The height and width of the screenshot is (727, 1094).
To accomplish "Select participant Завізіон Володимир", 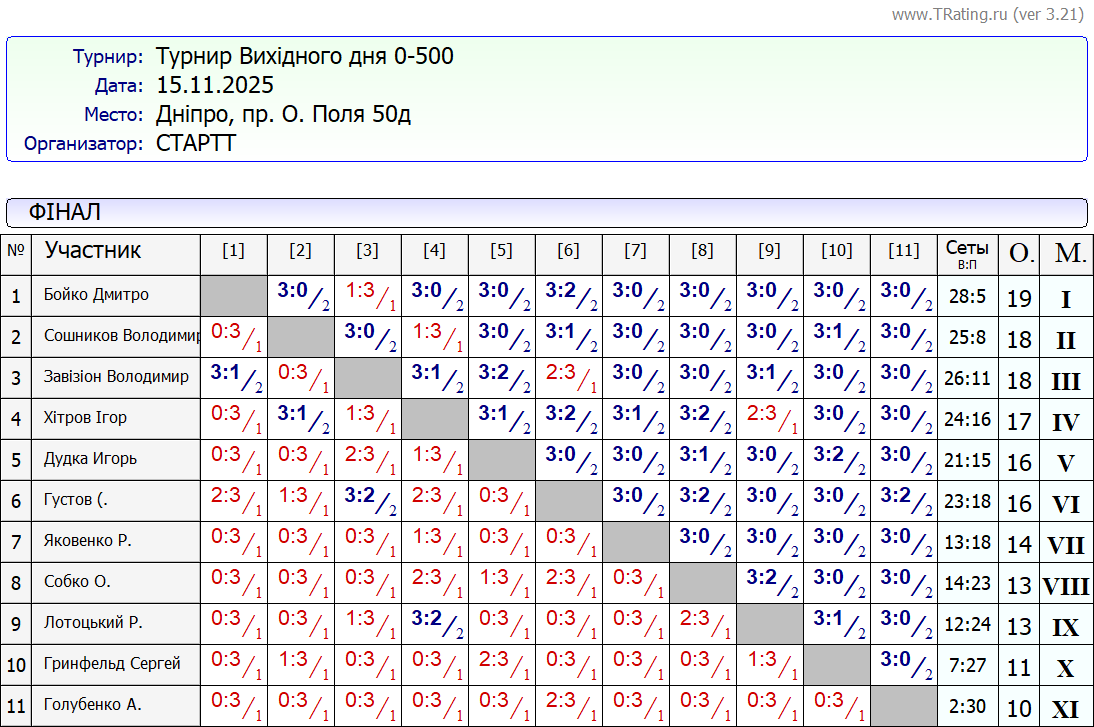I will [x=116, y=377].
